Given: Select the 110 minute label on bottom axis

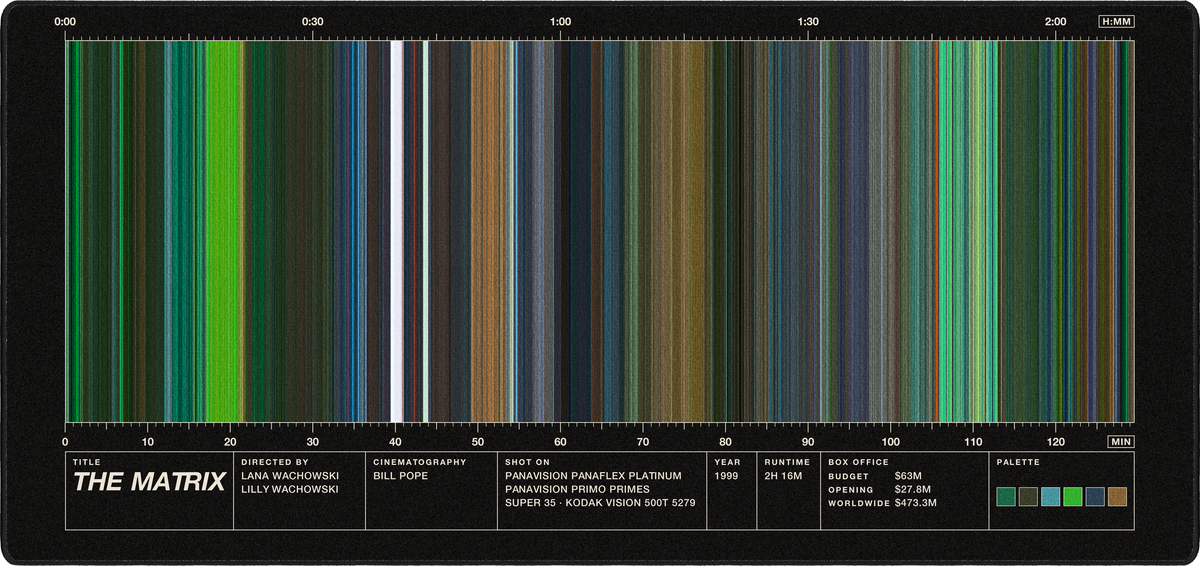Looking at the screenshot, I should [x=973, y=441].
